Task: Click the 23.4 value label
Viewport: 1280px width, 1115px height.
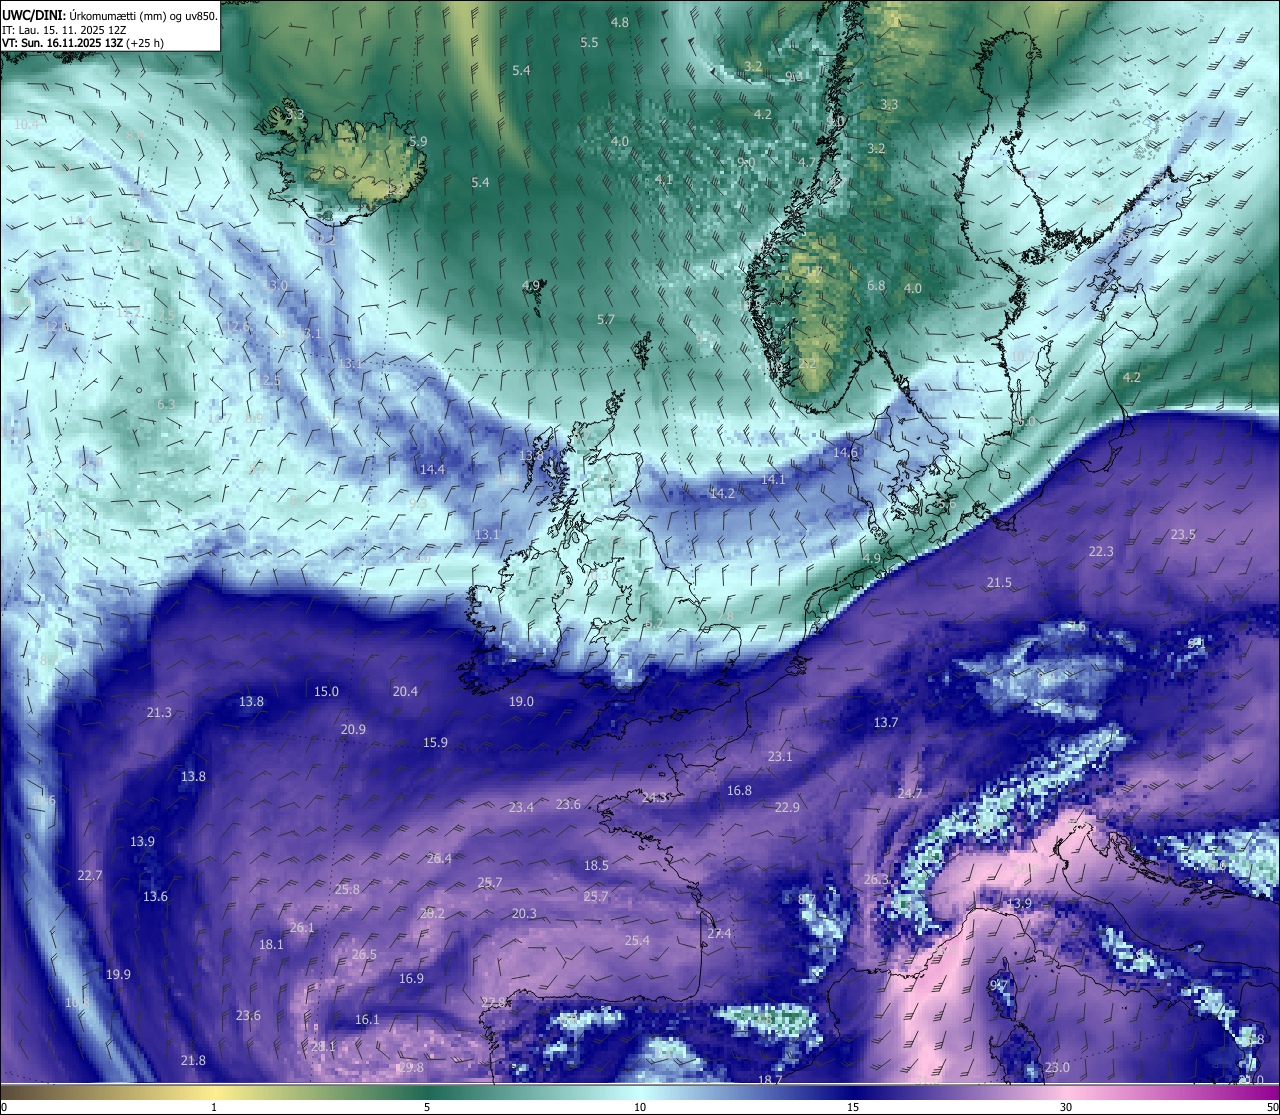Action: tap(521, 808)
